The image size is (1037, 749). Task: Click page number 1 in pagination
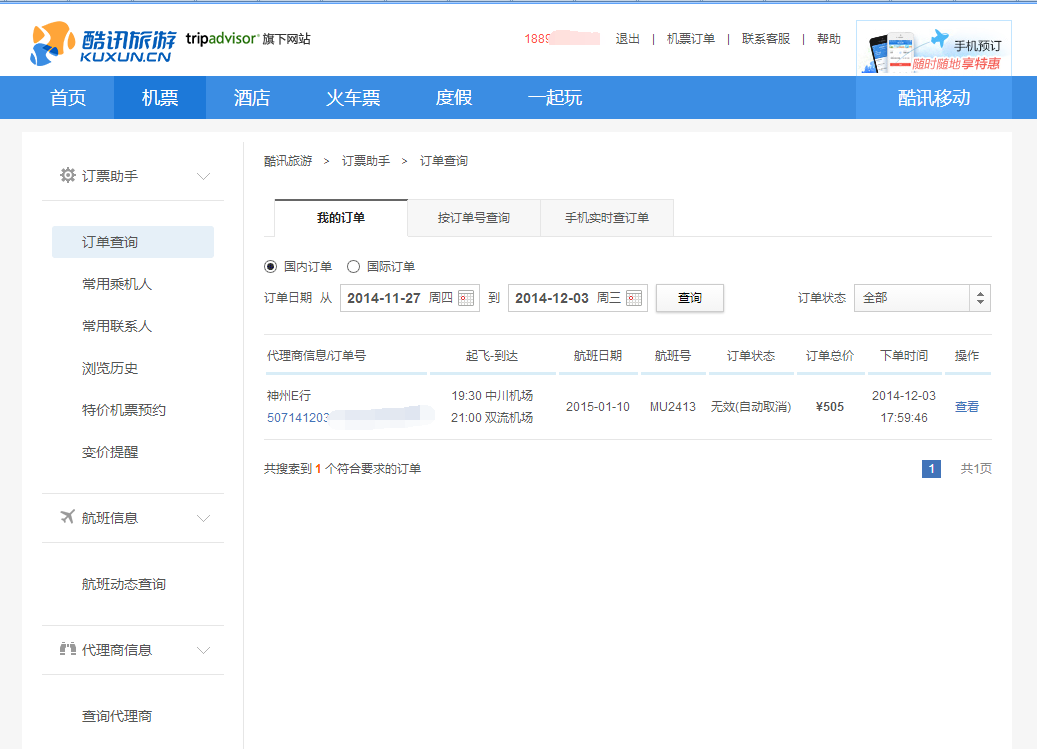point(931,469)
